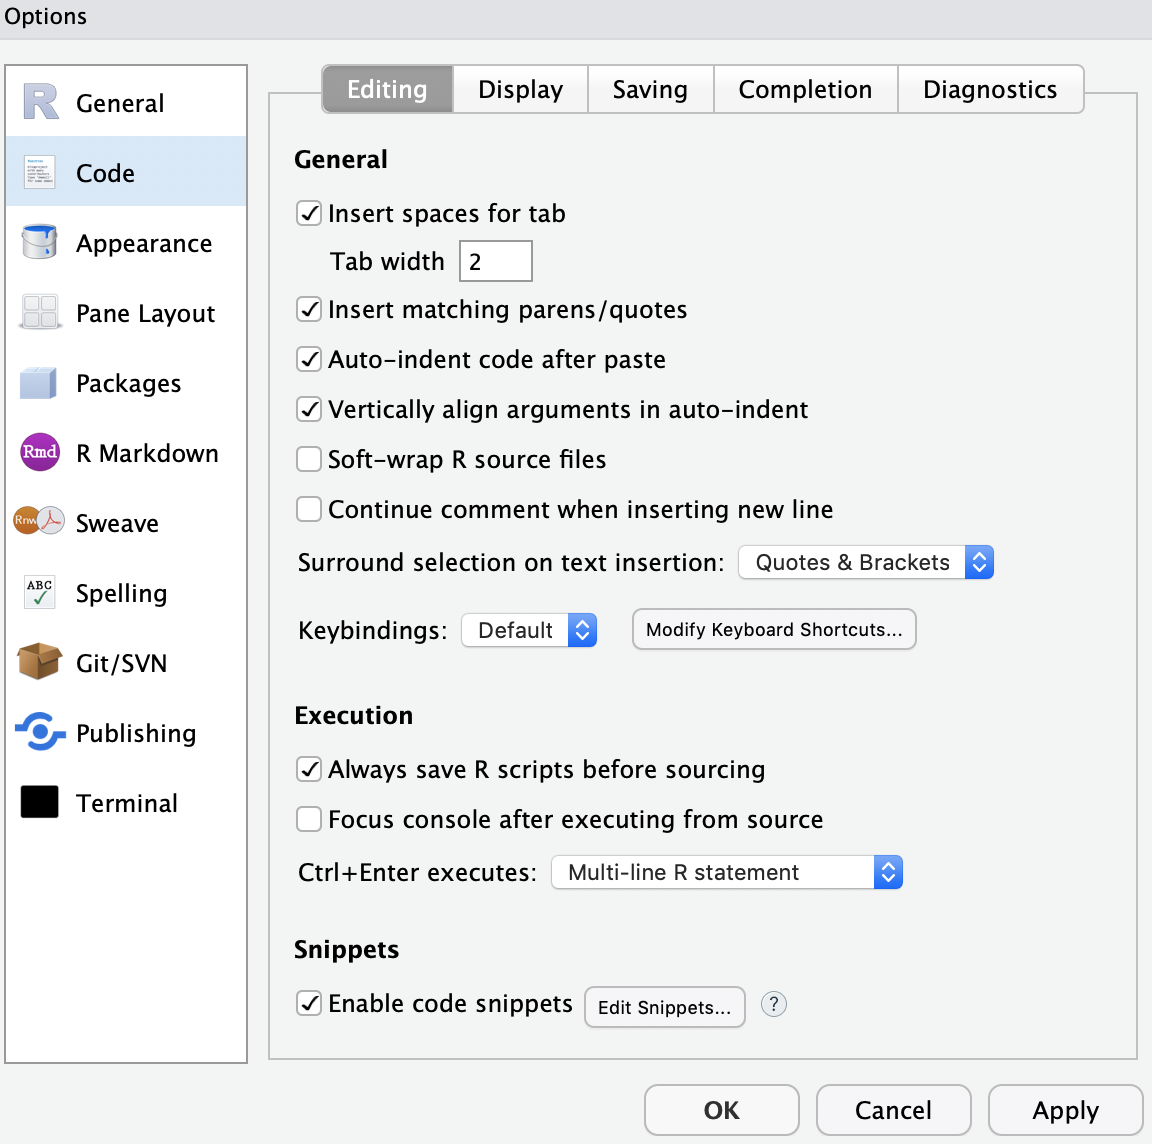The image size is (1152, 1144).
Task: Open Ctrl+Enter executes Multi-line R statement dropdown
Action: click(727, 872)
